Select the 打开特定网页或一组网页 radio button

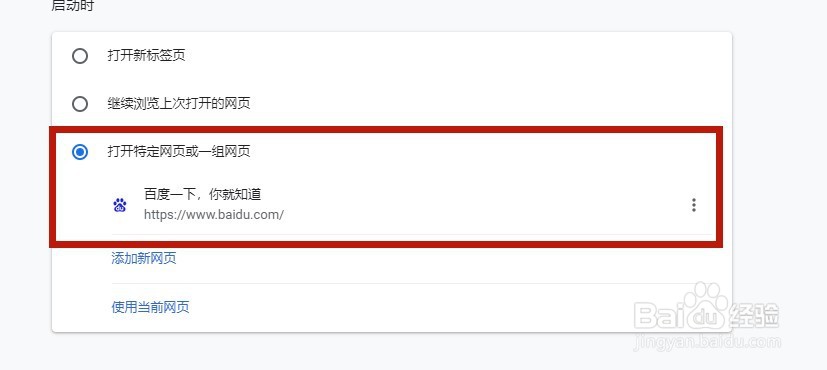point(80,152)
